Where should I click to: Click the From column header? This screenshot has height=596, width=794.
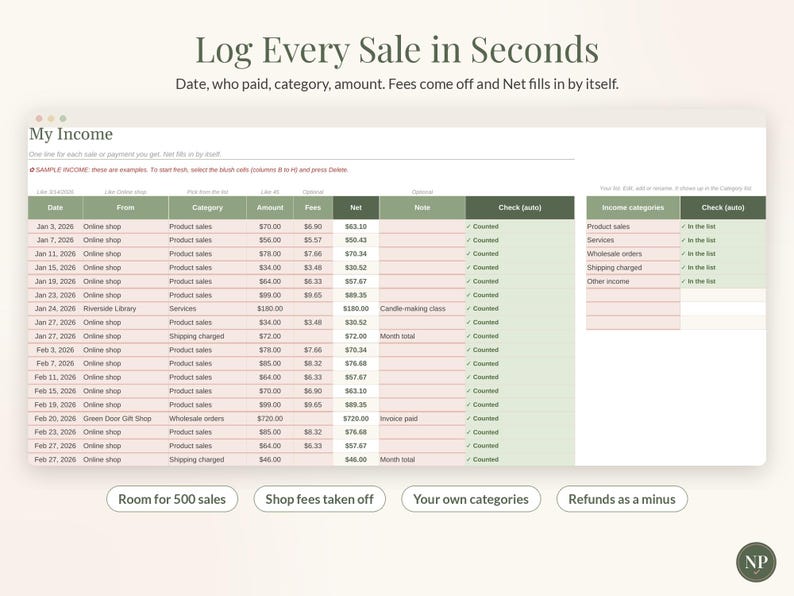(x=125, y=208)
